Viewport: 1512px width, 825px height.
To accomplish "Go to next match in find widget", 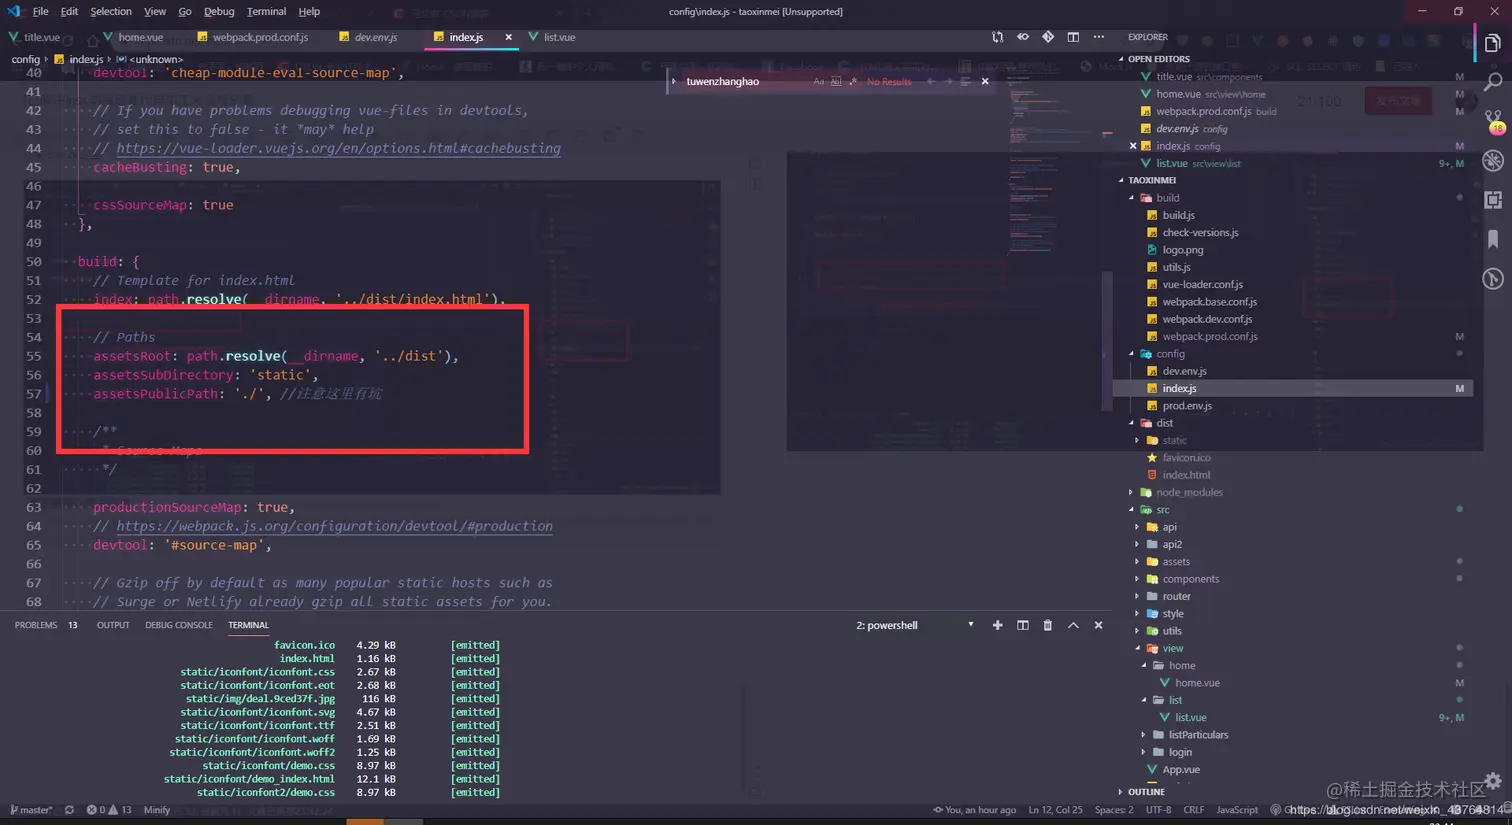I will 948,81.
